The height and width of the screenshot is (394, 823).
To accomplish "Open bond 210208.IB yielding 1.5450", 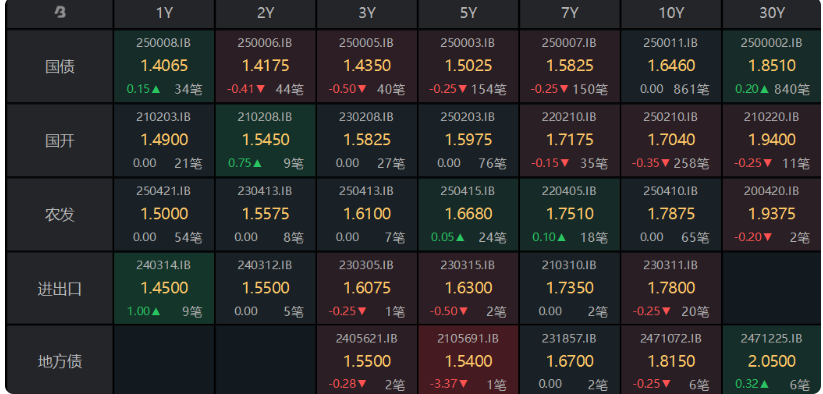I will [x=266, y=141].
